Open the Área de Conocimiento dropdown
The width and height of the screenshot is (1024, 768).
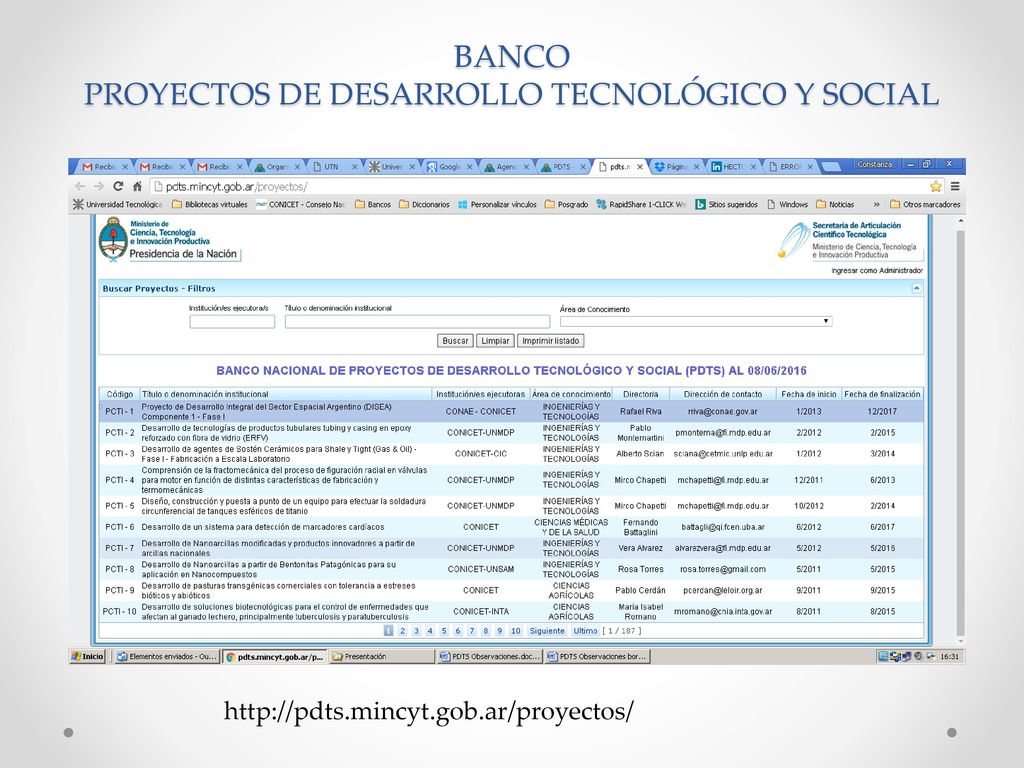(x=696, y=321)
